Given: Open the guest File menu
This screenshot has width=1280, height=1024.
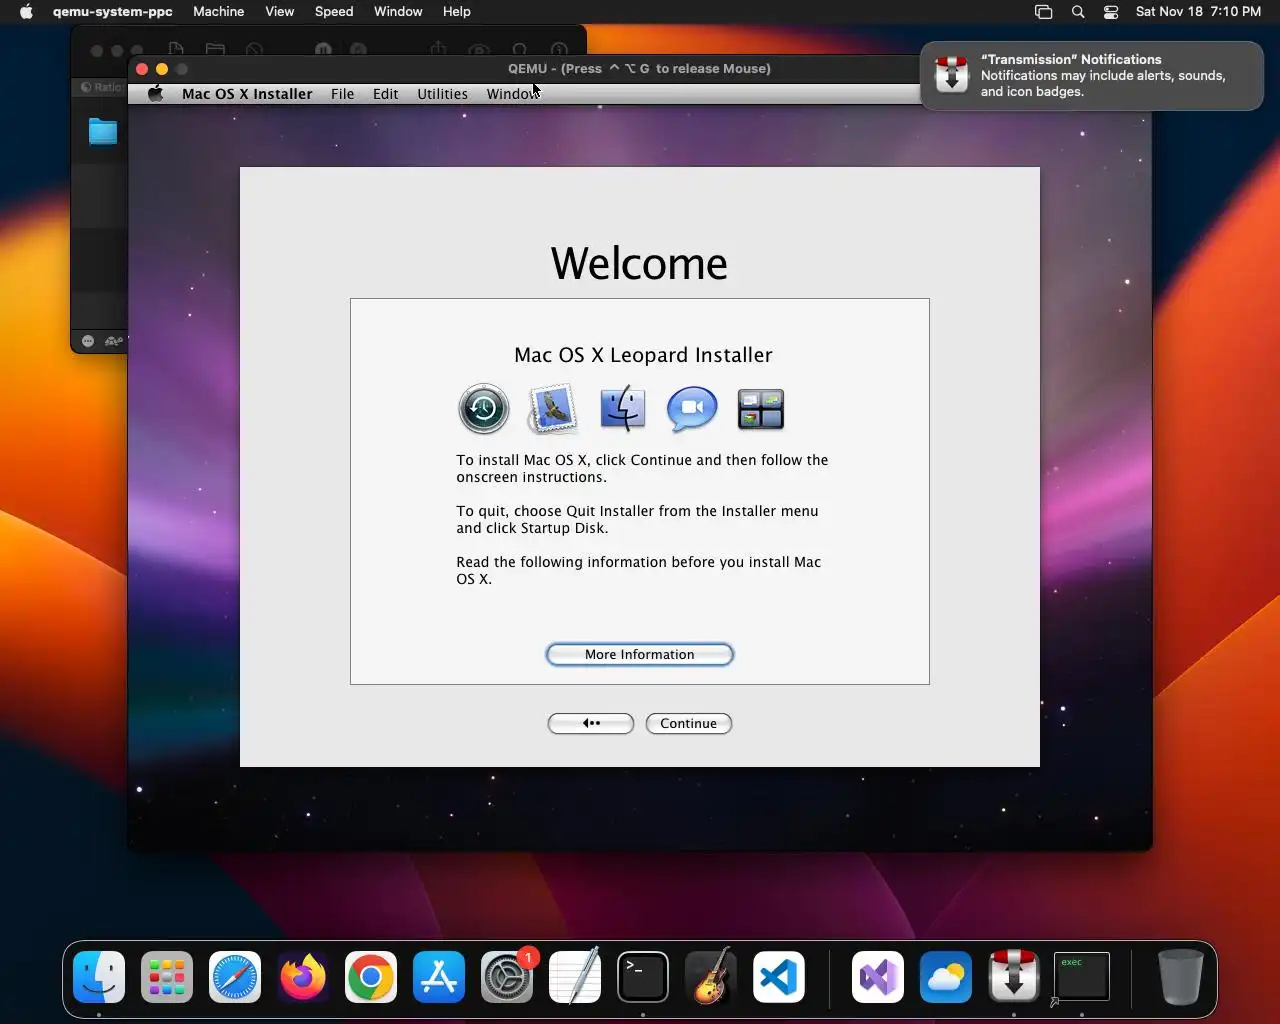Looking at the screenshot, I should (343, 94).
